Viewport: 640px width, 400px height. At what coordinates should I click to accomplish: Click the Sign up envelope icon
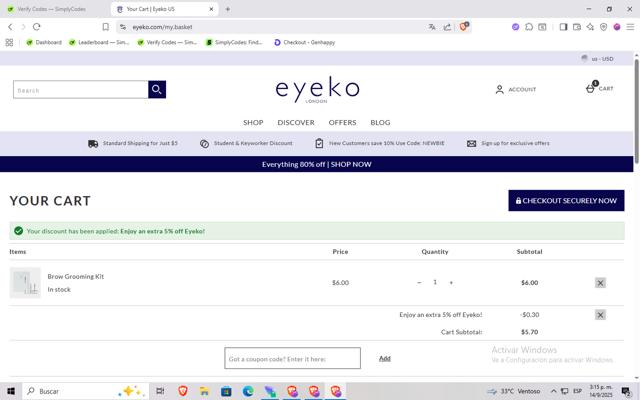pyautogui.click(x=471, y=143)
